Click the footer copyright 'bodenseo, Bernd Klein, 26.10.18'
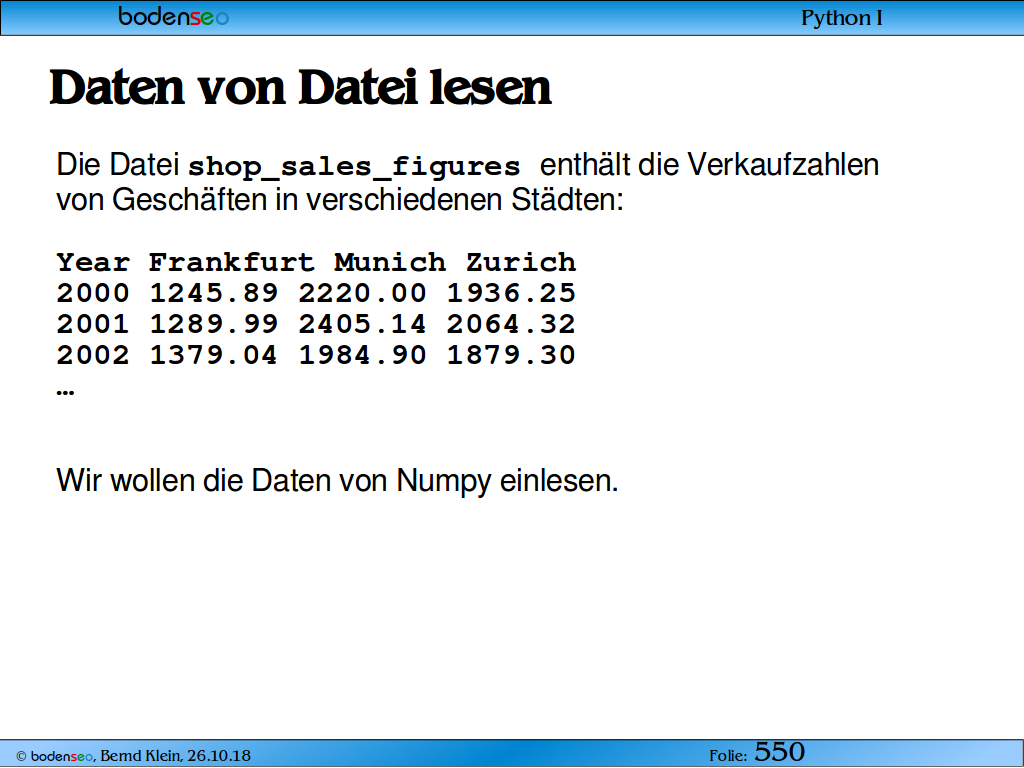The height and width of the screenshot is (768, 1024). pos(133,756)
